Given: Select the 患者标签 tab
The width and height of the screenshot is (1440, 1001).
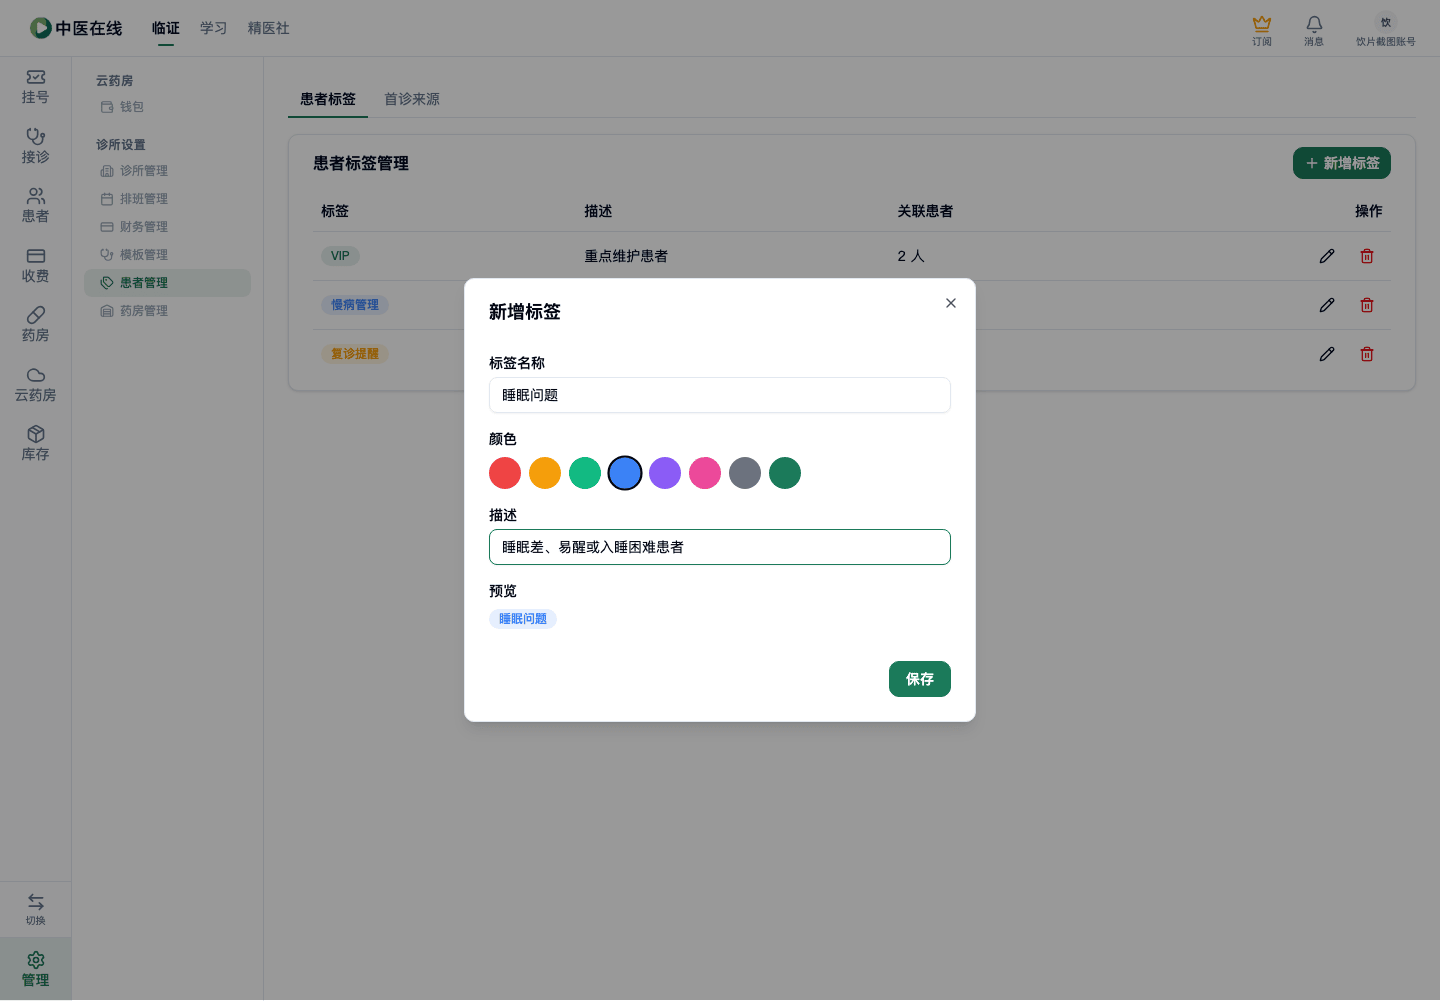Looking at the screenshot, I should click(328, 99).
